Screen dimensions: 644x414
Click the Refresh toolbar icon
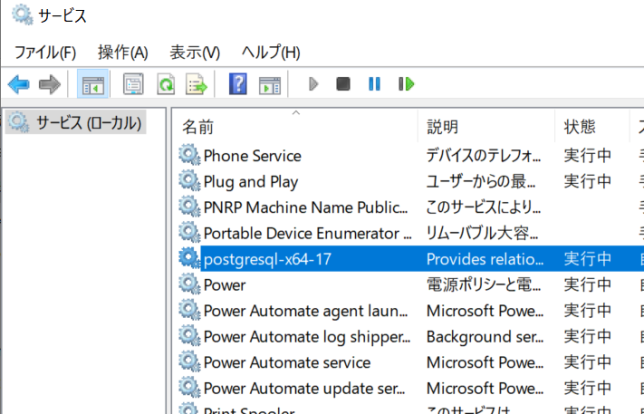click(166, 84)
